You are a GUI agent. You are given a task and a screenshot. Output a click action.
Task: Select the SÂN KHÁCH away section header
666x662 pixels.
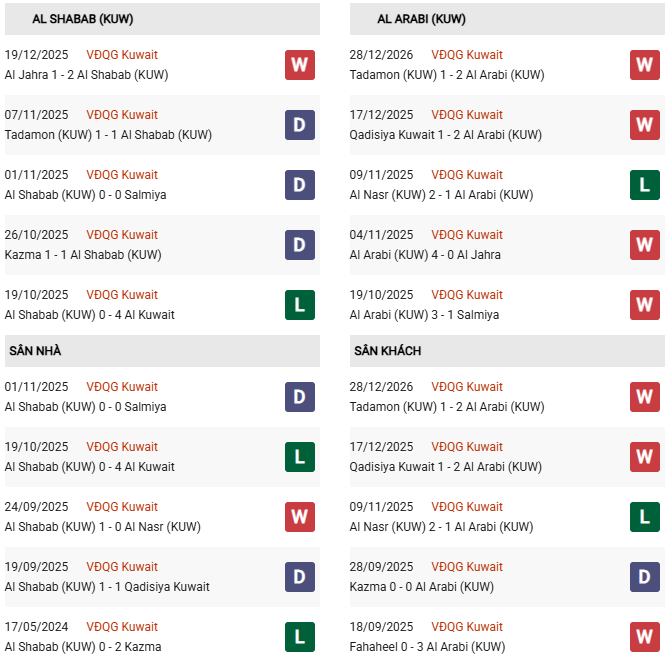pyautogui.click(x=387, y=351)
